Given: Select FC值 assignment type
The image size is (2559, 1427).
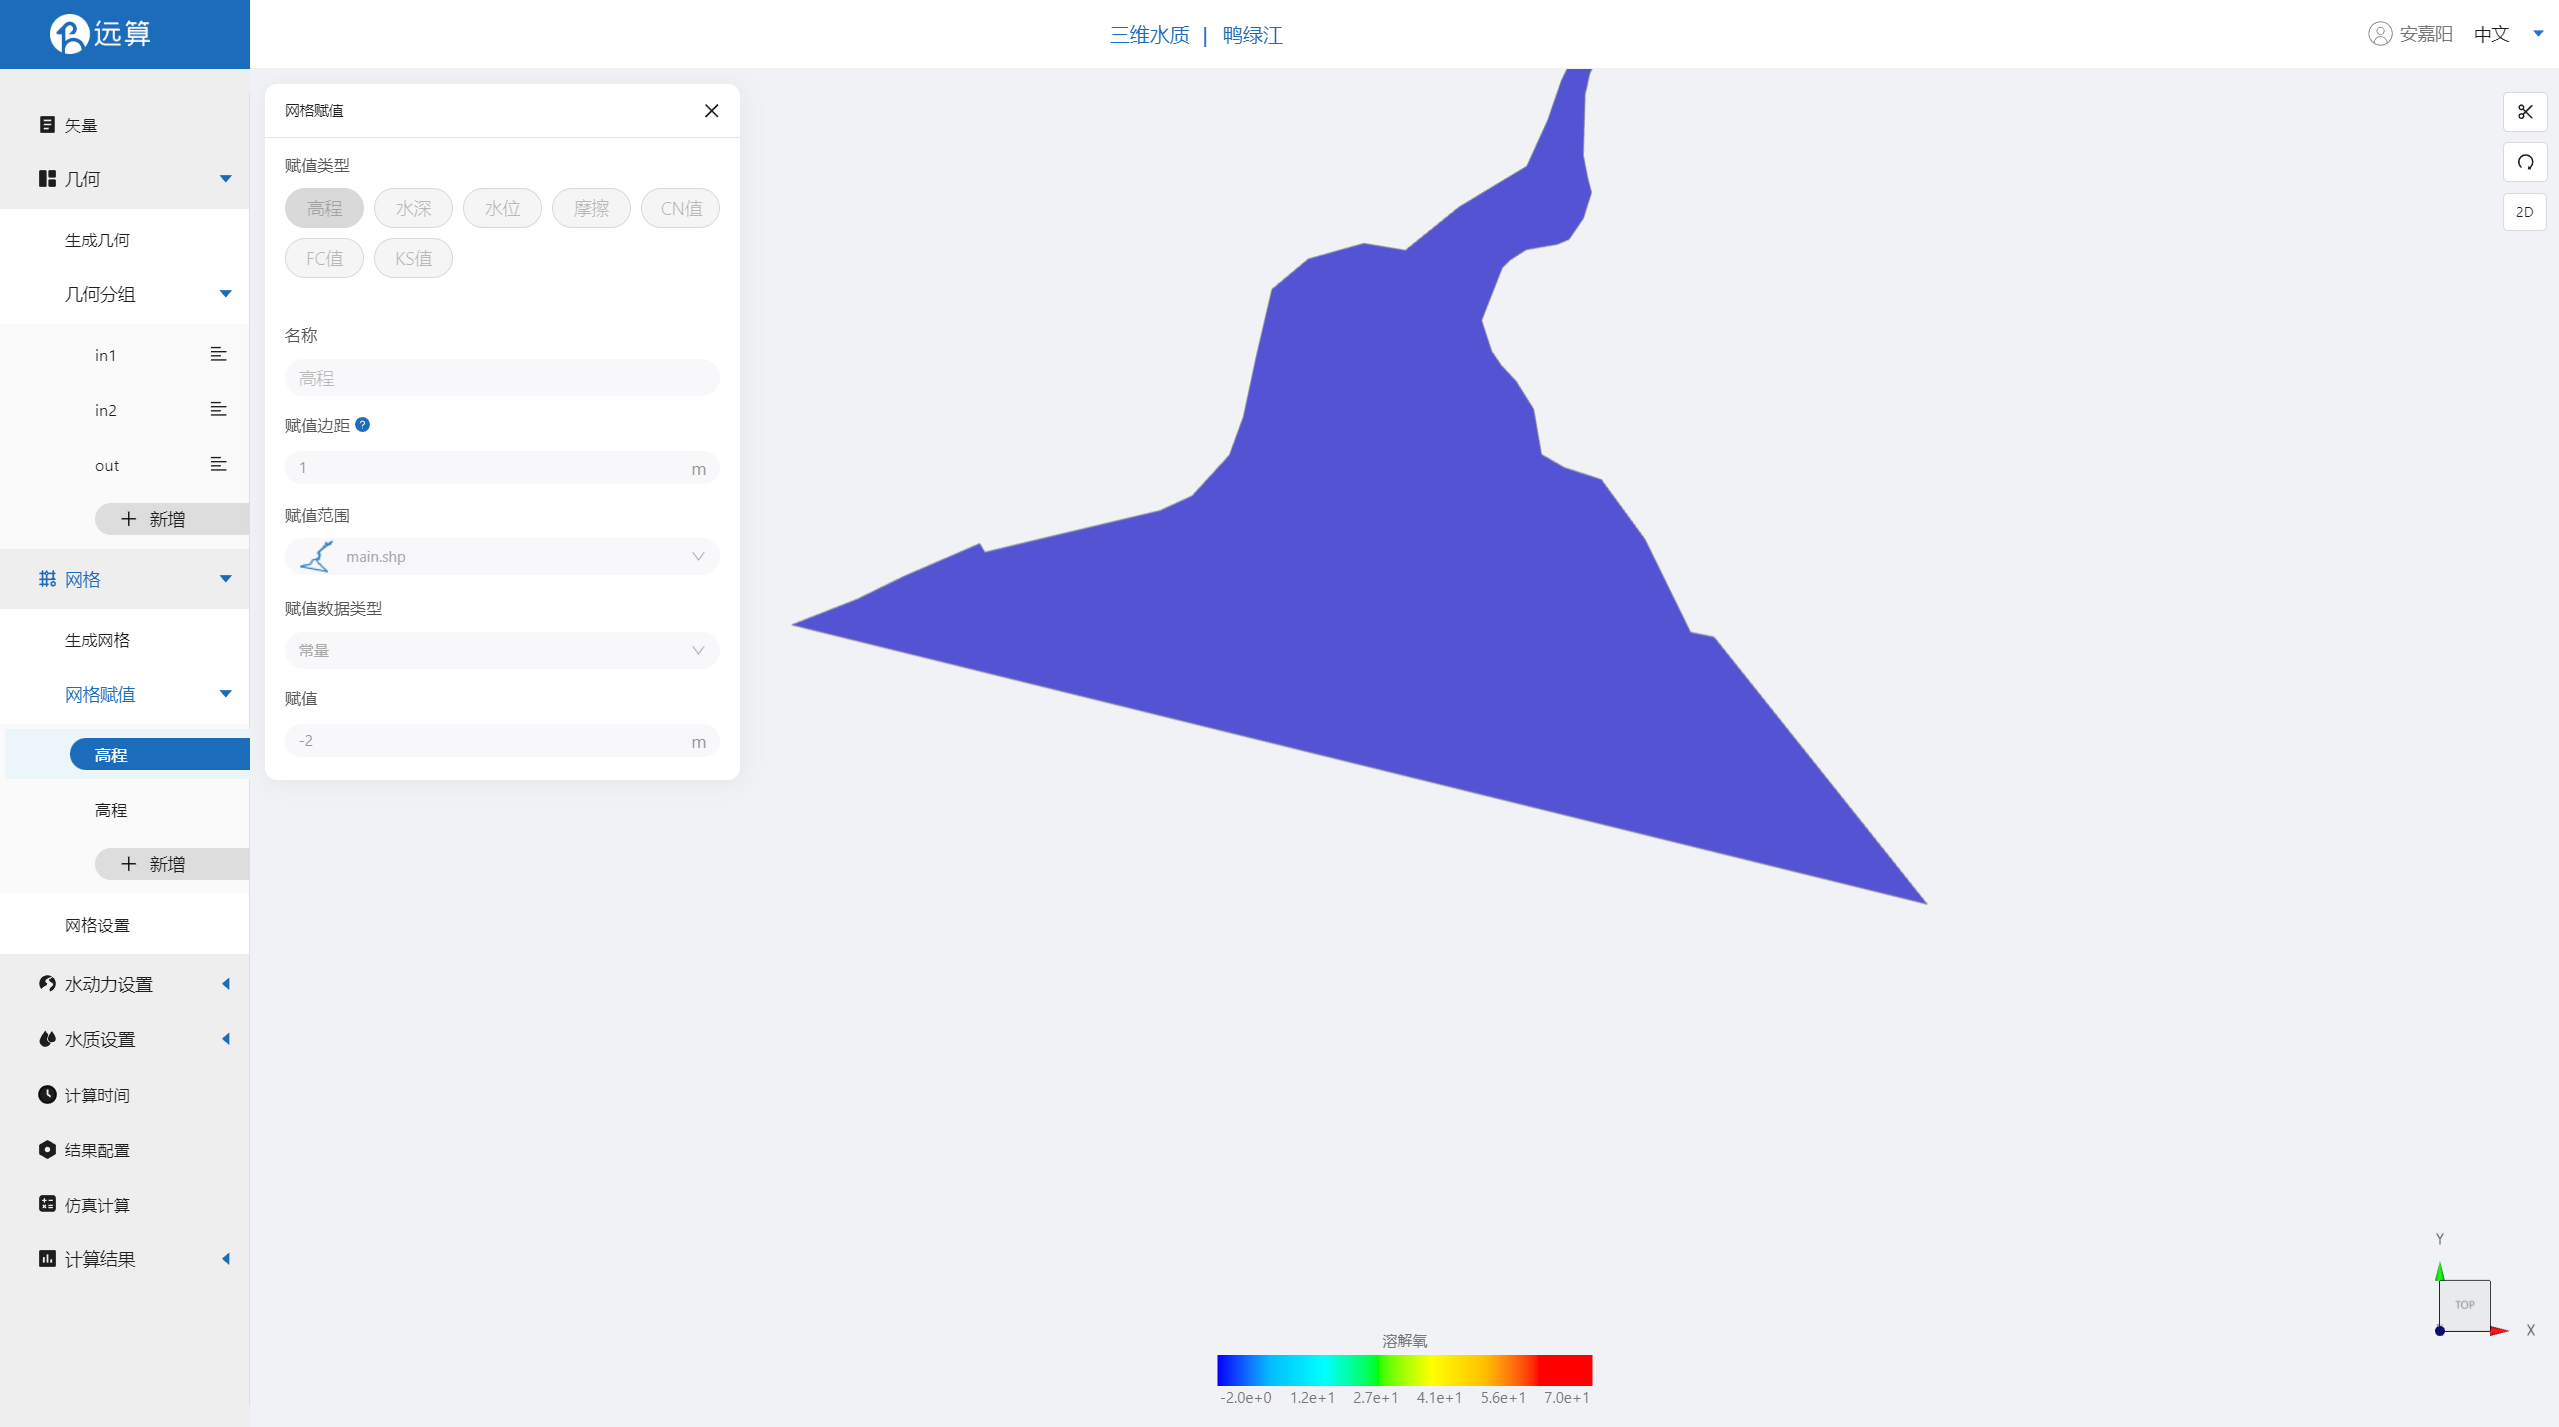Looking at the screenshot, I should [x=324, y=258].
